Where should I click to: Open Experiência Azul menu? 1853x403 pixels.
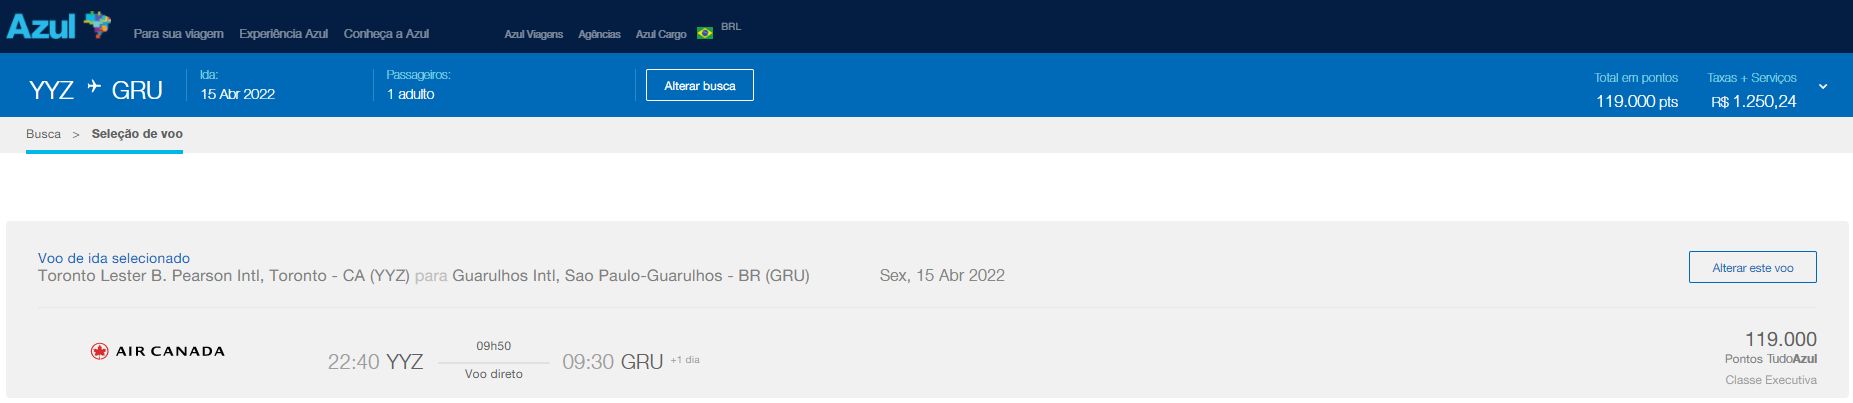[284, 34]
